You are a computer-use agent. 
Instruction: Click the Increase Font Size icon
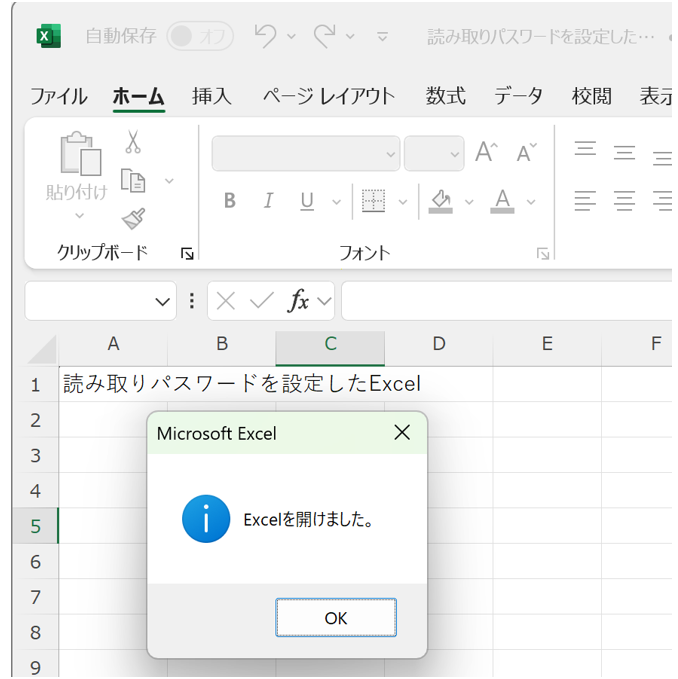(x=486, y=152)
